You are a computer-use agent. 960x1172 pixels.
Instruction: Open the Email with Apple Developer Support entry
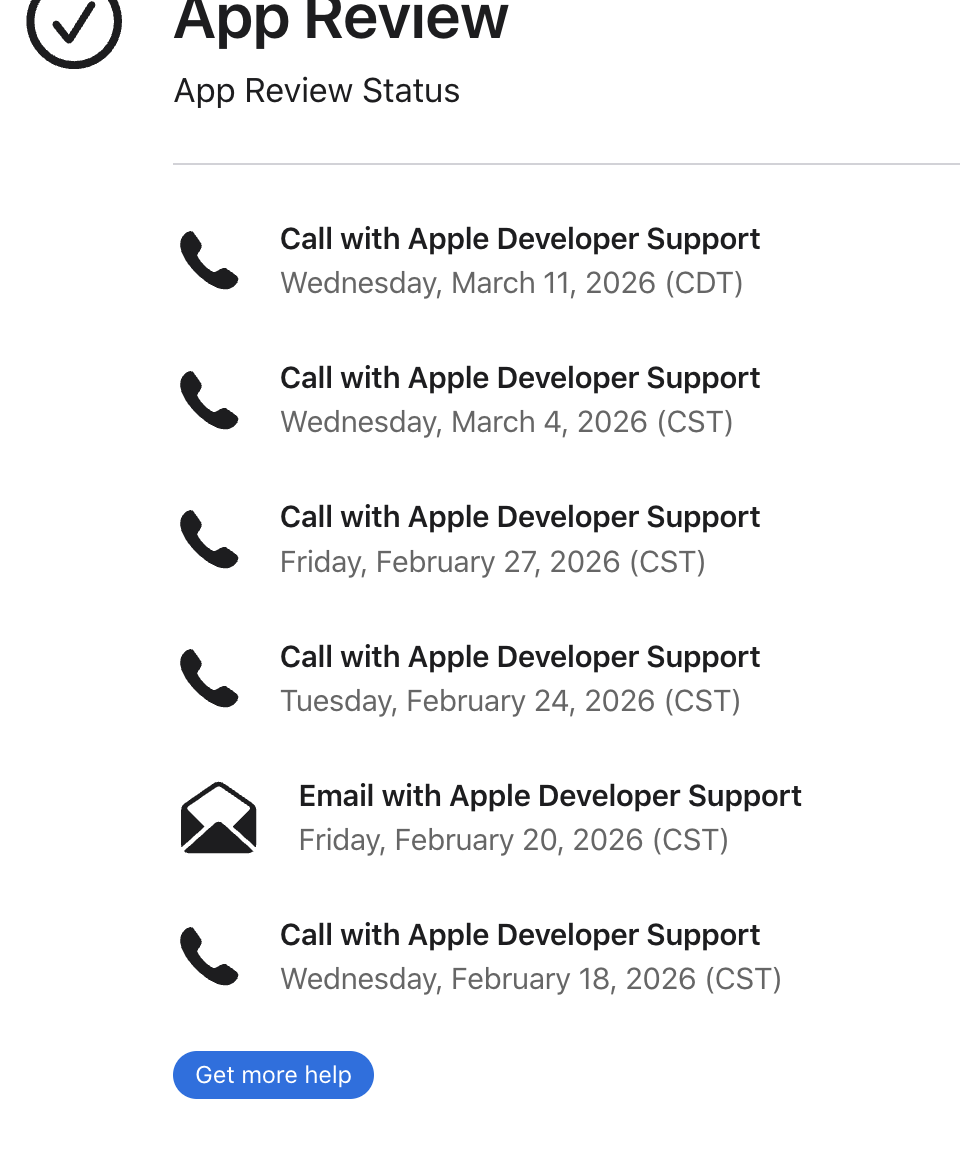550,796
